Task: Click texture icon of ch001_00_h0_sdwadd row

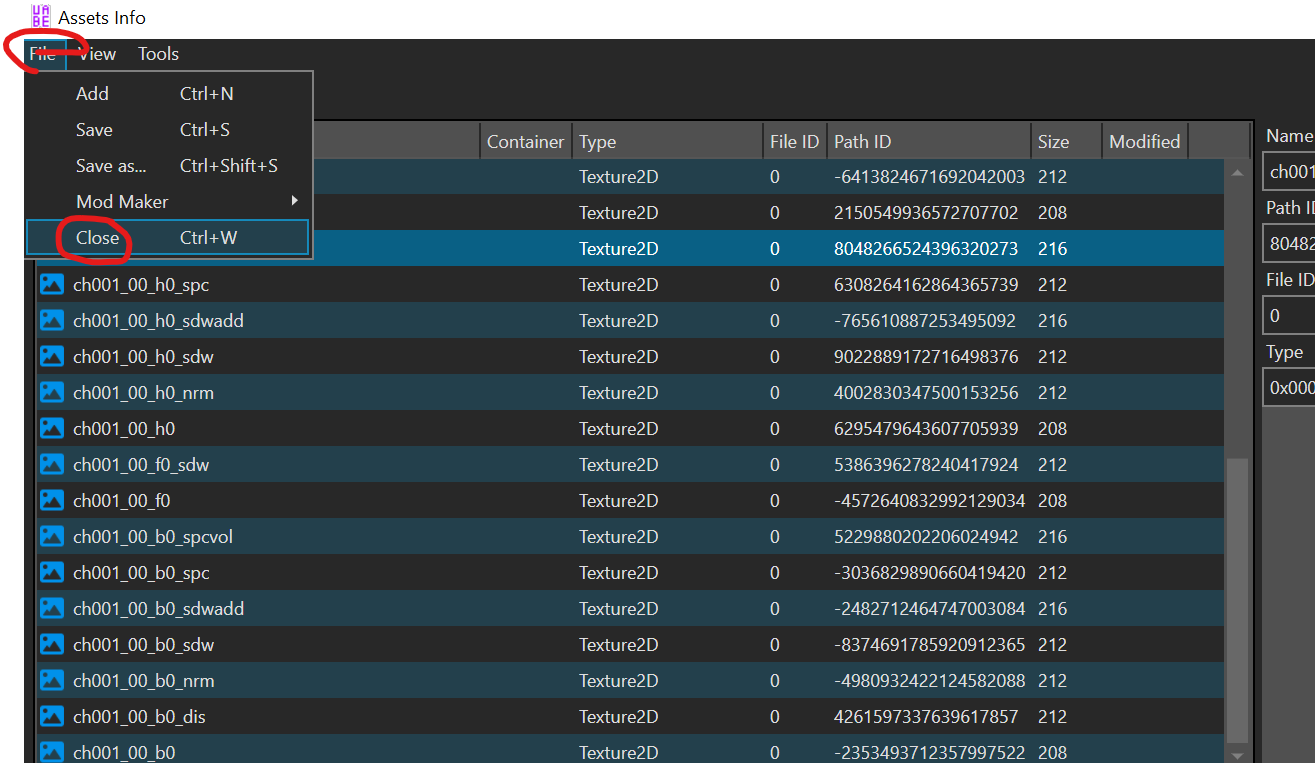Action: 51,321
